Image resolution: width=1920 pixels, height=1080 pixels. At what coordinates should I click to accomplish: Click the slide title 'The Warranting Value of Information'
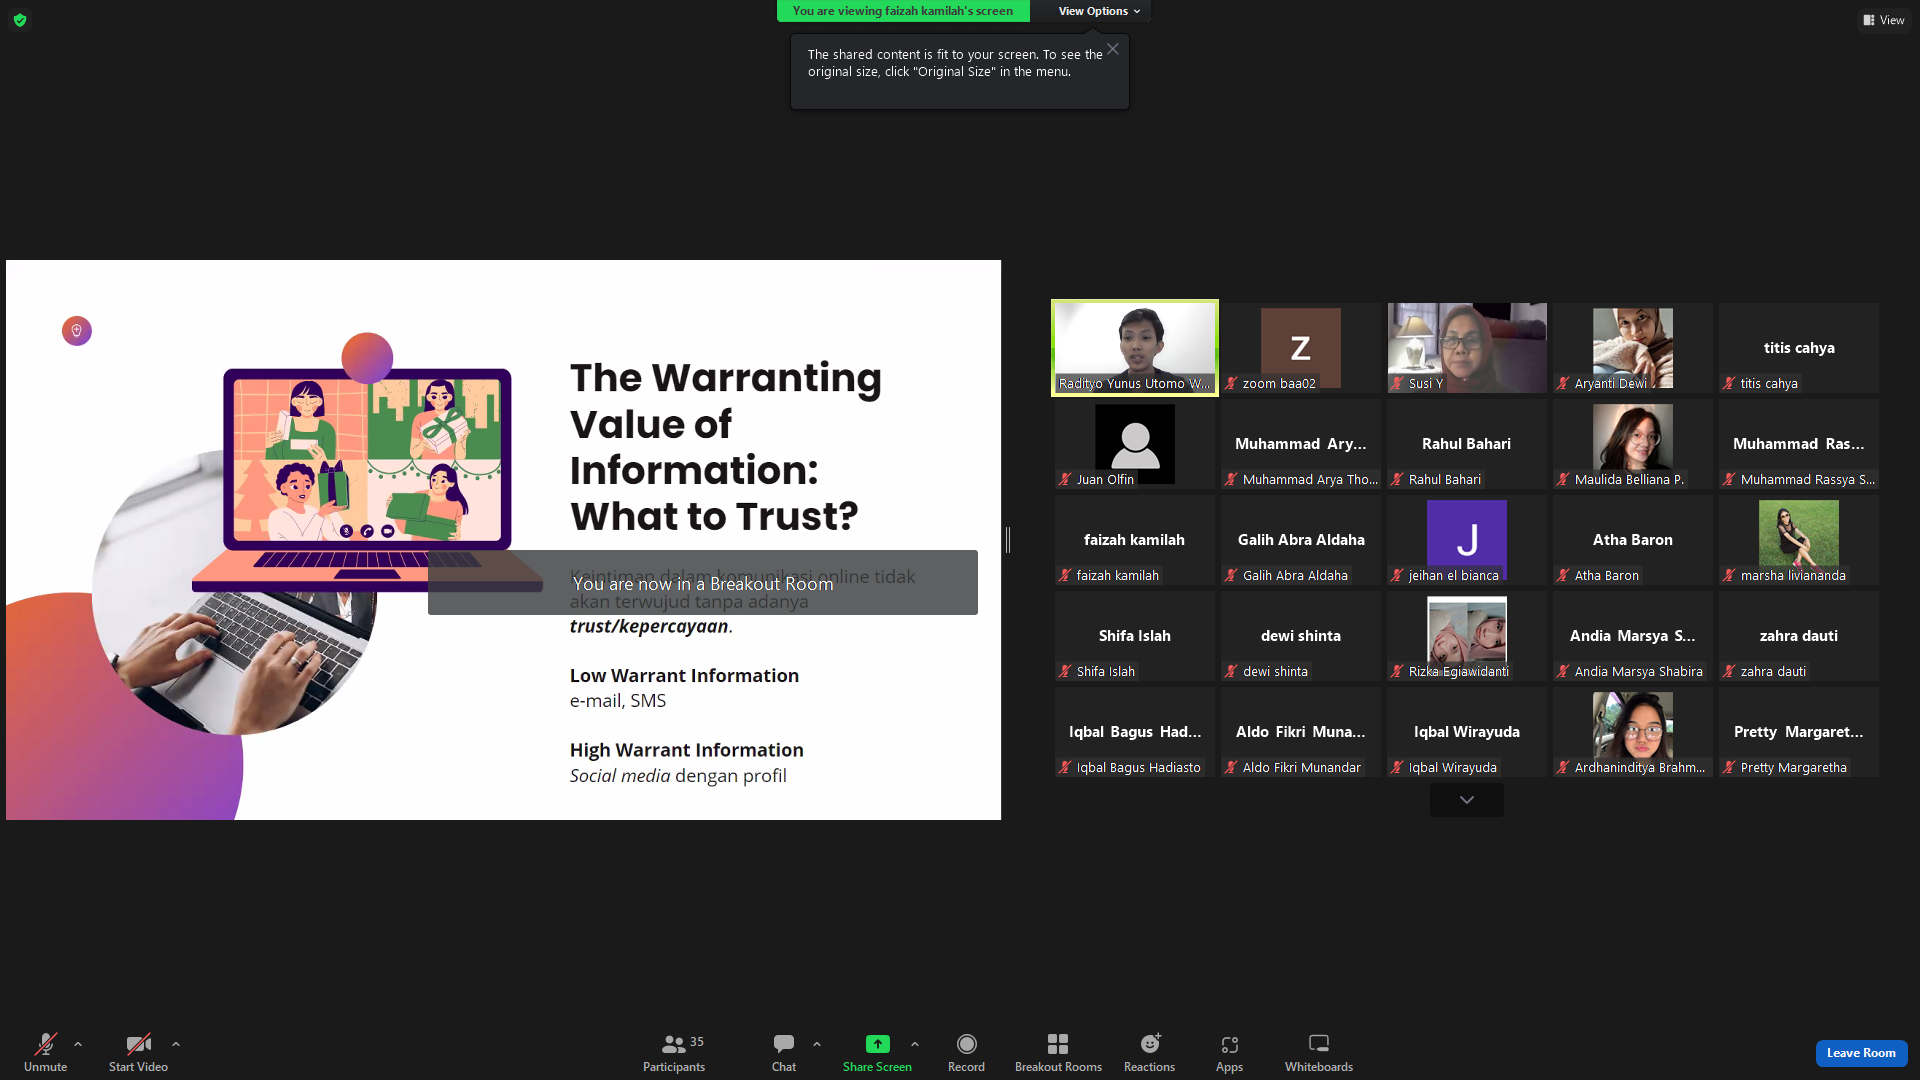[x=726, y=447]
